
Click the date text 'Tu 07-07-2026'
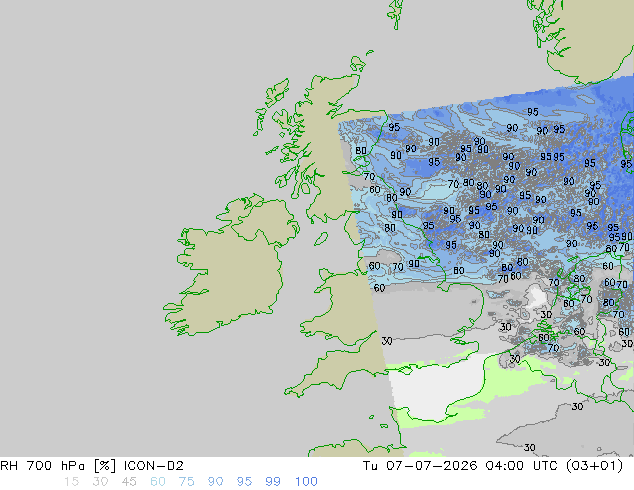pyautogui.click(x=420, y=466)
